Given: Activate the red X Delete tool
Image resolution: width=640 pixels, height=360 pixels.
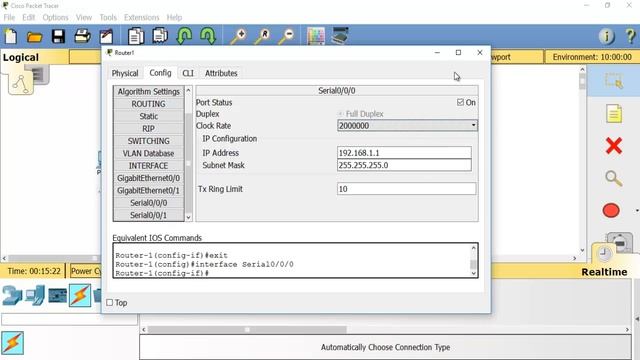Looking at the screenshot, I should click(613, 146).
